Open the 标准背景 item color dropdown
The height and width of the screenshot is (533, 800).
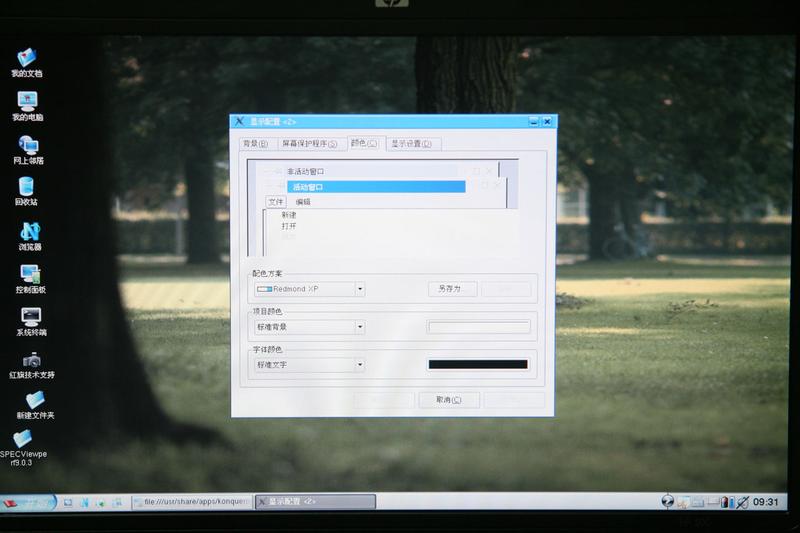309,327
